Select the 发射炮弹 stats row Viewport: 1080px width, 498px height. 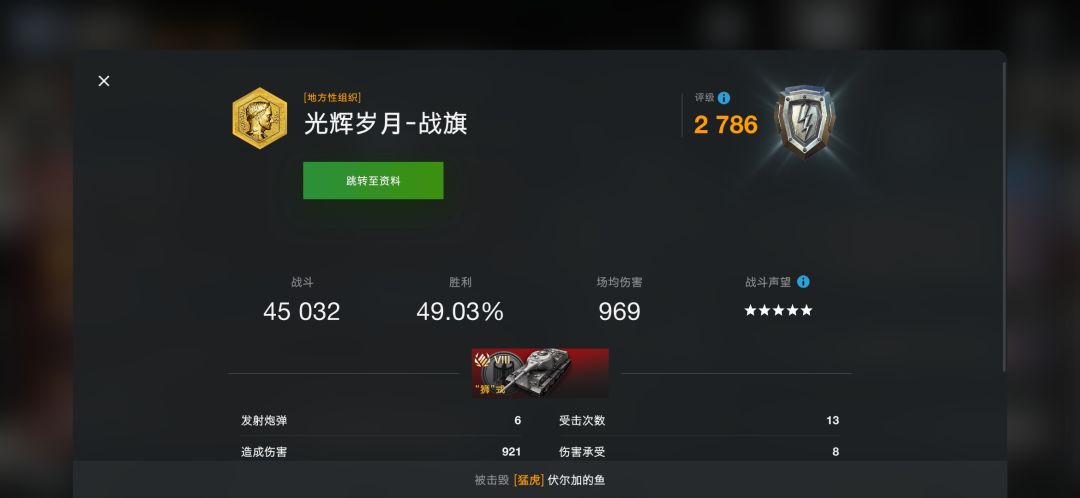click(x=381, y=420)
